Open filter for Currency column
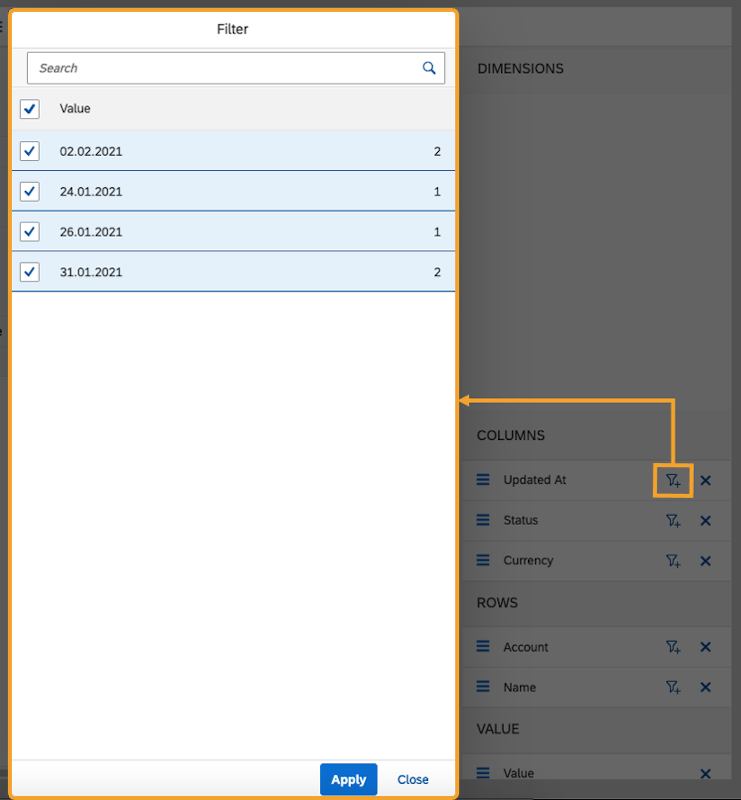741x800 pixels. click(x=673, y=561)
